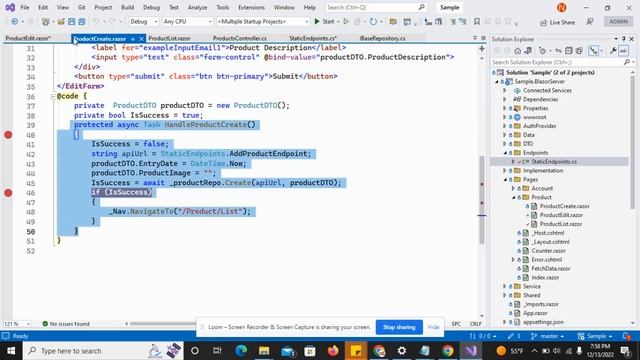Expand the wwwroot folder
Viewport: 640px width, 360px height.
505,117
